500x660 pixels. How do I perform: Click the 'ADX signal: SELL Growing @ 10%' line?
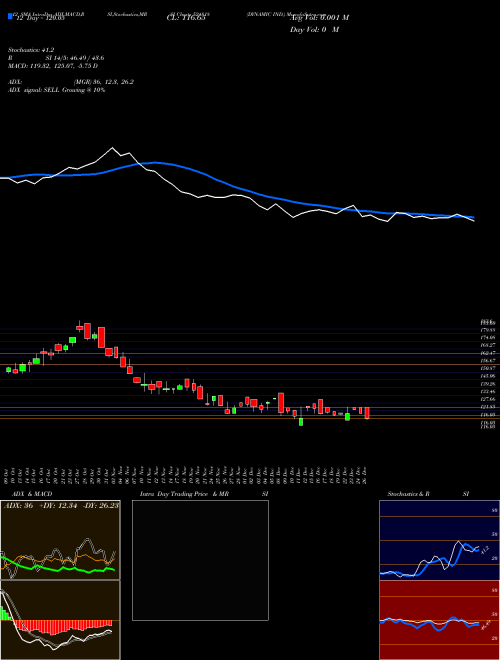point(56,90)
